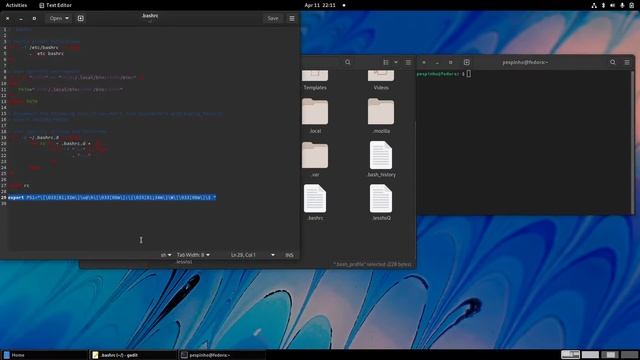Viewport: 640px width, 360px height.
Task: Switch to .bashrc gedit taskbar entry
Action: click(133, 355)
